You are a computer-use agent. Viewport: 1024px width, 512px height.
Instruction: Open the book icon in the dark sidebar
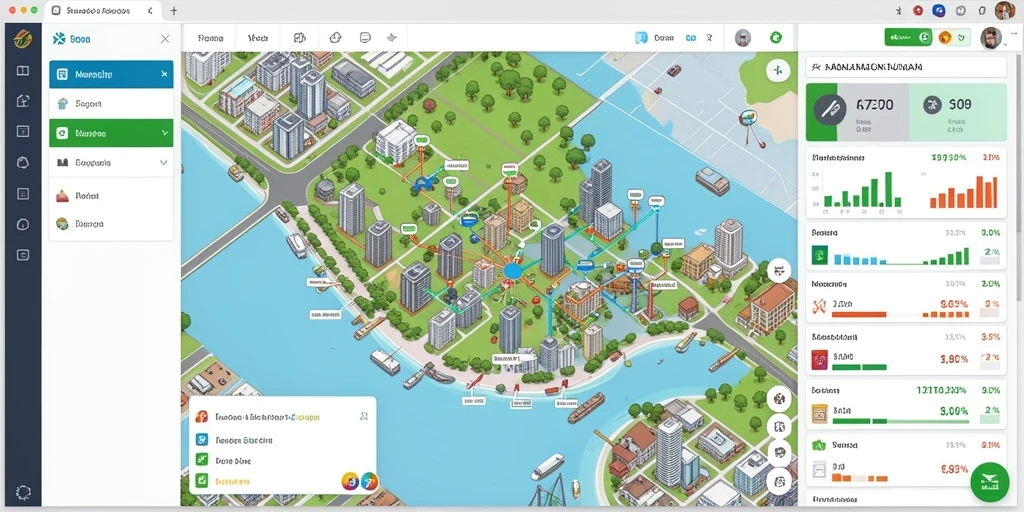pyautogui.click(x=23, y=71)
